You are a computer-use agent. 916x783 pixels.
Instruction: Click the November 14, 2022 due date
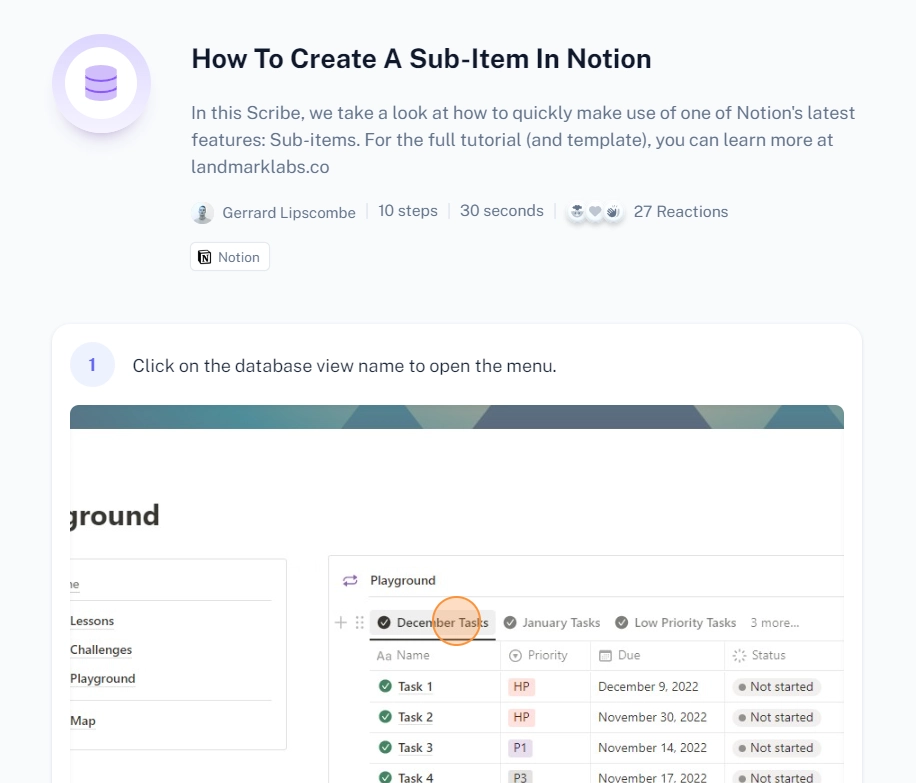point(652,747)
